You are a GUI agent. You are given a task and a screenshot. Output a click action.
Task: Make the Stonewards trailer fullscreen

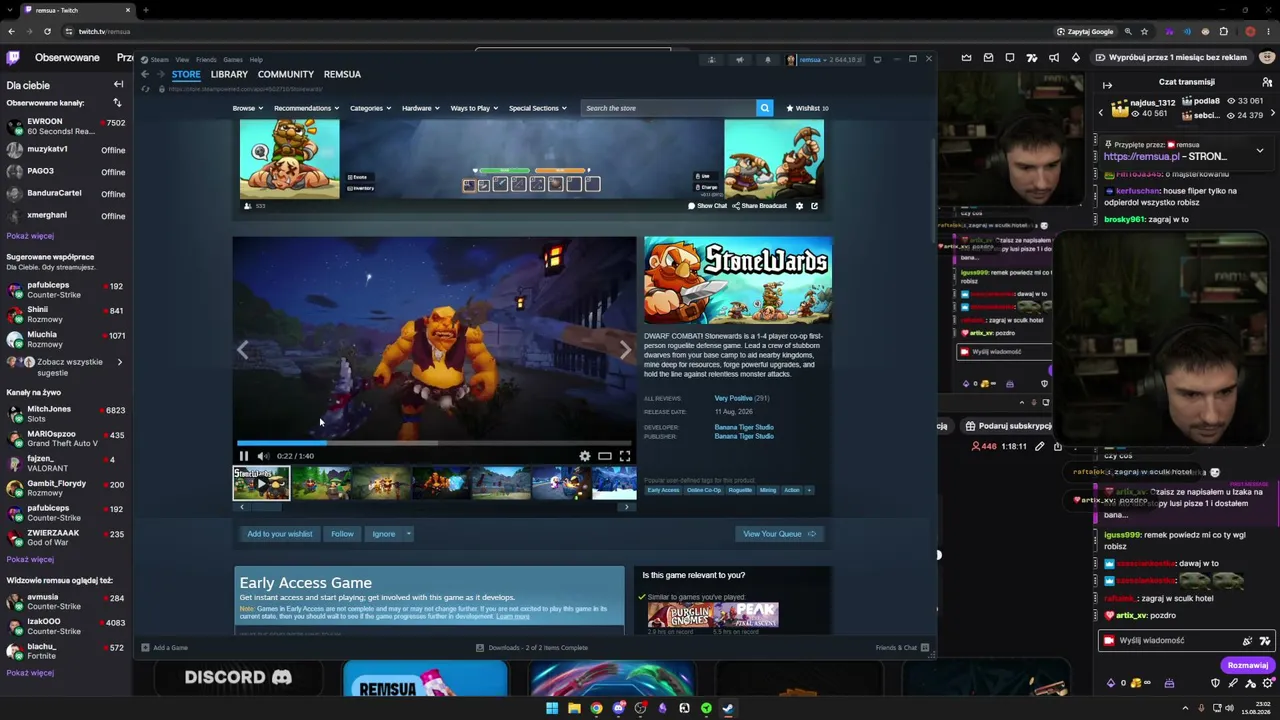(625, 456)
